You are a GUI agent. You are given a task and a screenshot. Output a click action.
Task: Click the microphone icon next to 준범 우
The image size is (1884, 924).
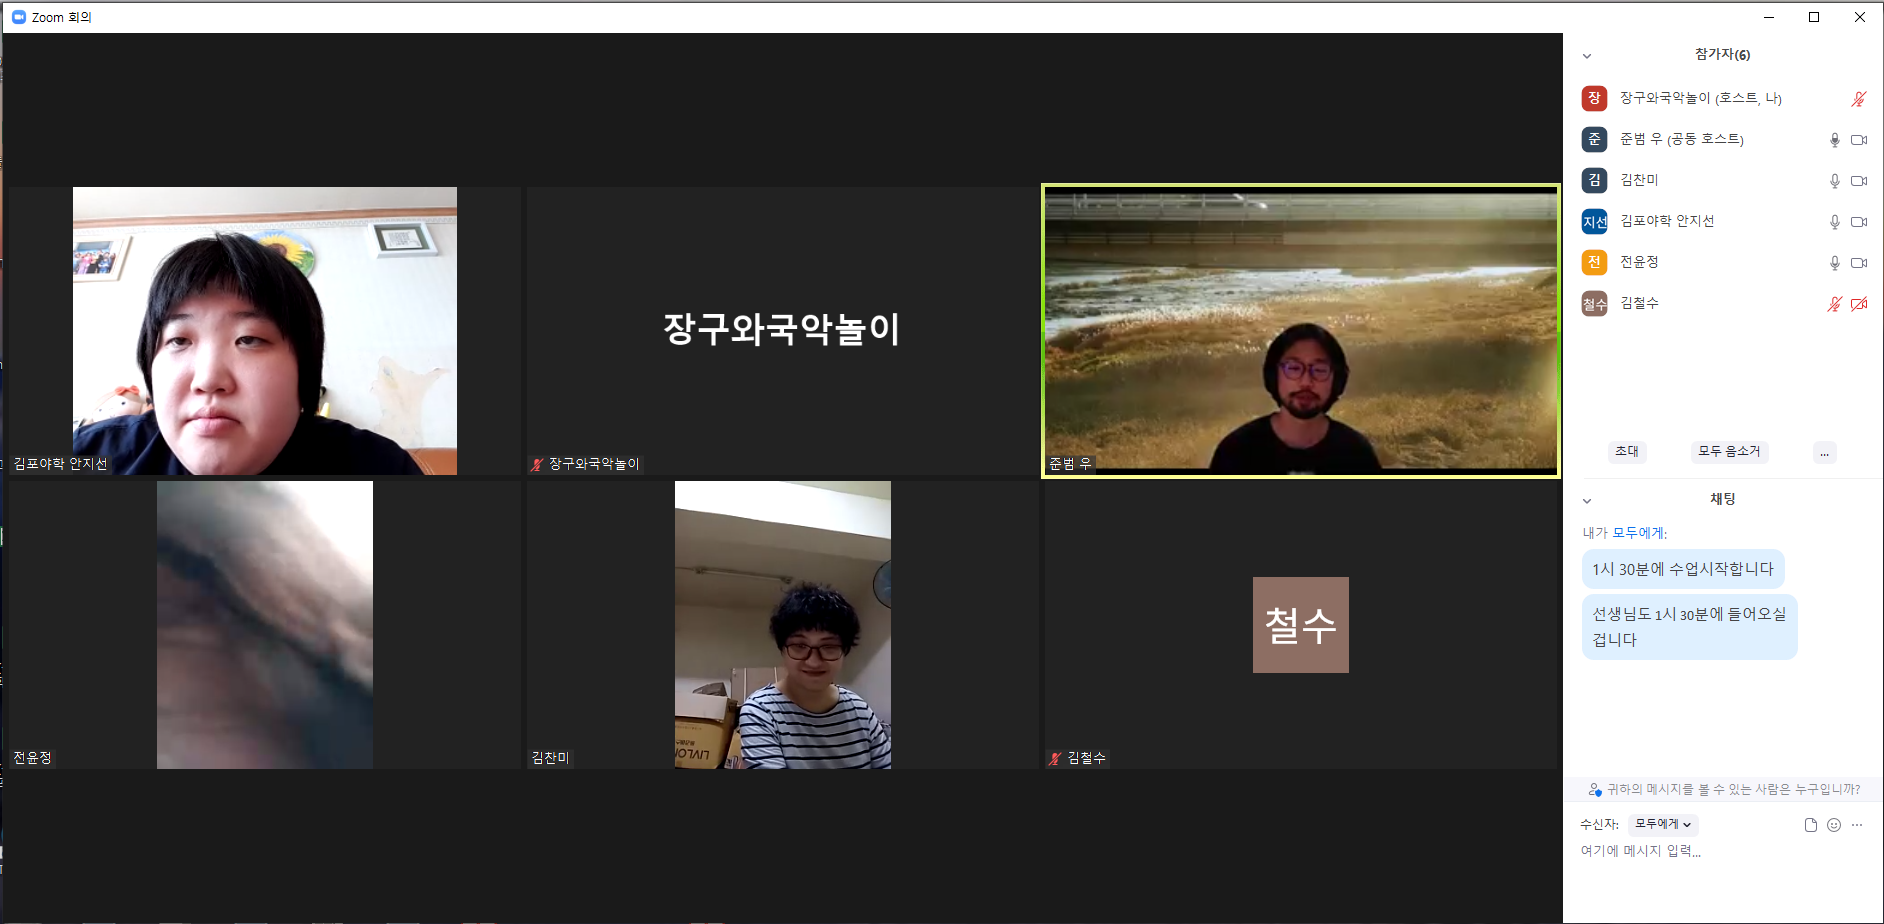[1834, 140]
